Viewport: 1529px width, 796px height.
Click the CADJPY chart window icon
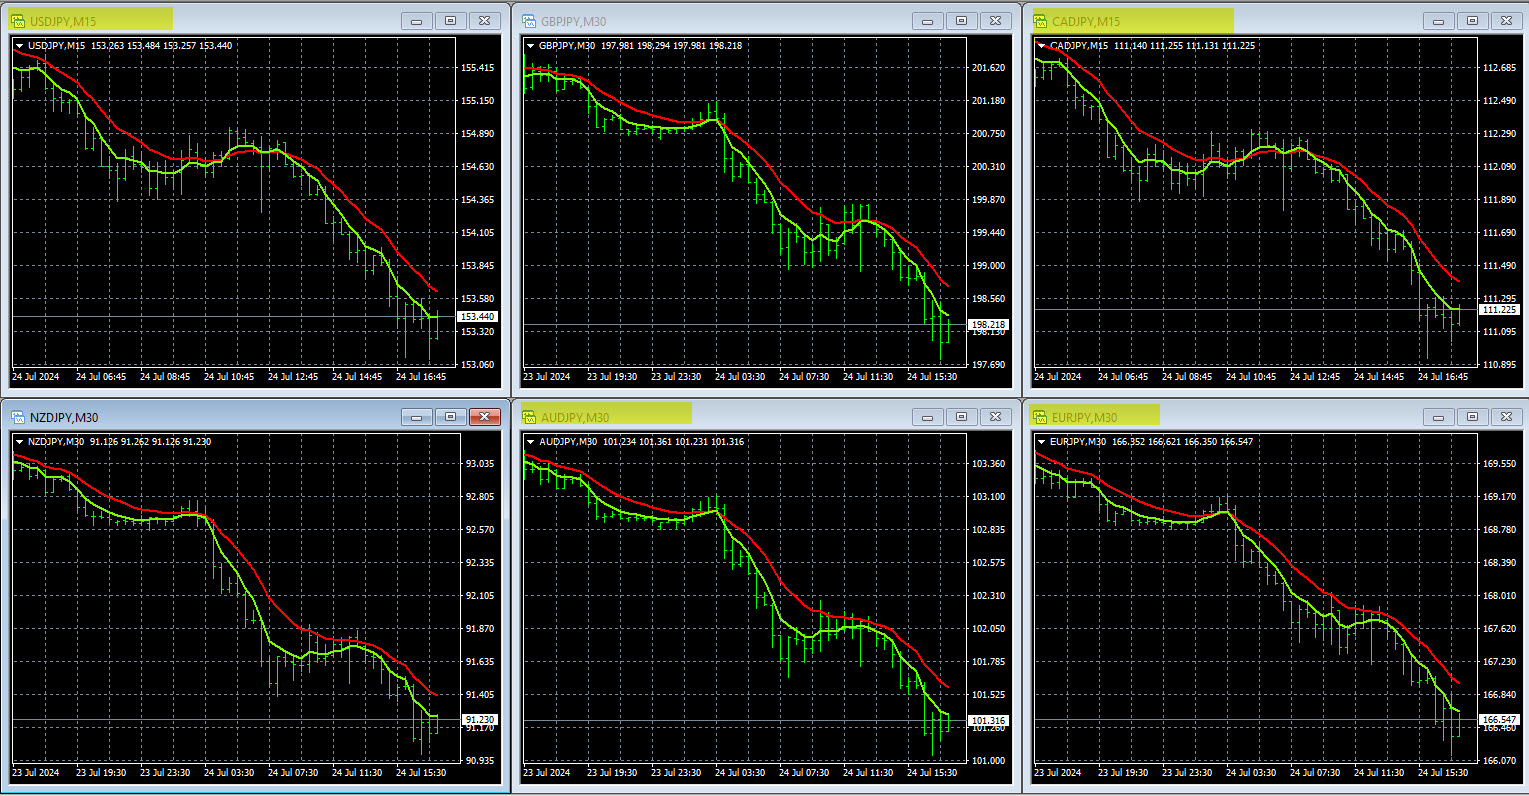click(1039, 21)
